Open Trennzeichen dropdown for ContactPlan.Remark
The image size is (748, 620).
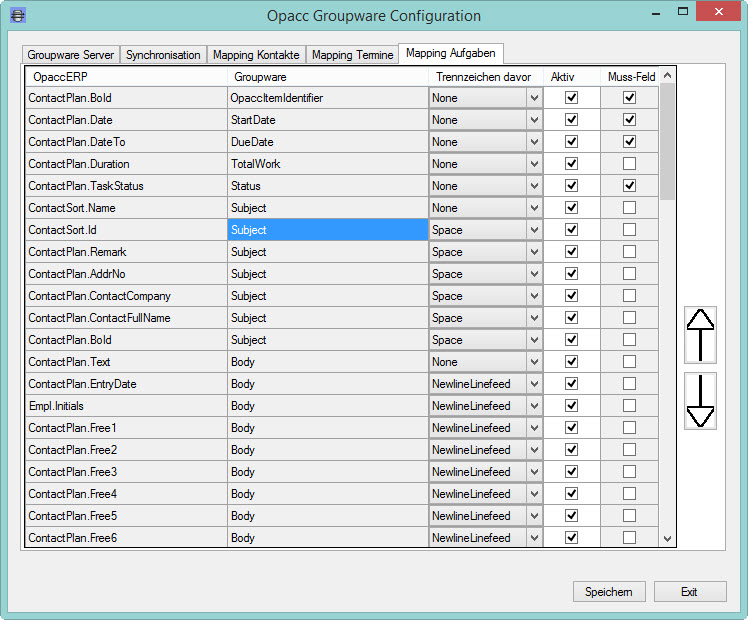(x=534, y=251)
